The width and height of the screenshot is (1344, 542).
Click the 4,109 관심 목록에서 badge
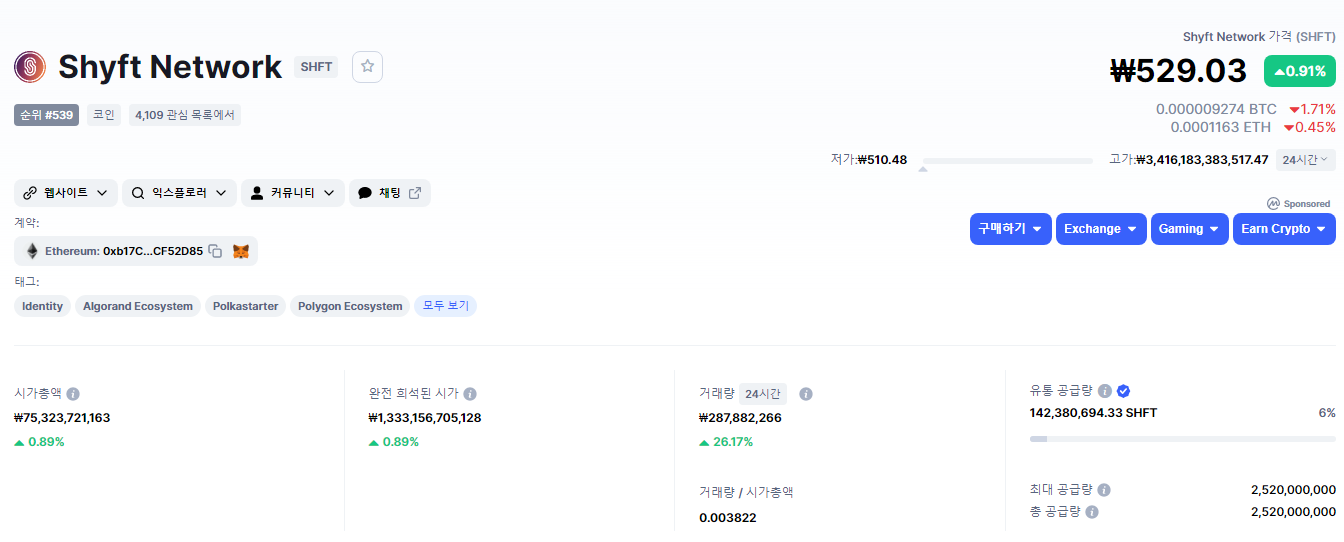pos(185,115)
